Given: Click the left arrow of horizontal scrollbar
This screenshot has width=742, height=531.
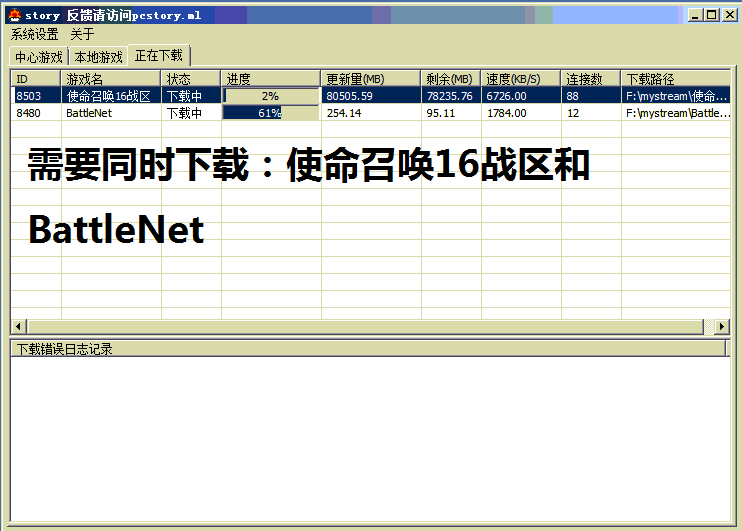Looking at the screenshot, I should [x=18, y=327].
